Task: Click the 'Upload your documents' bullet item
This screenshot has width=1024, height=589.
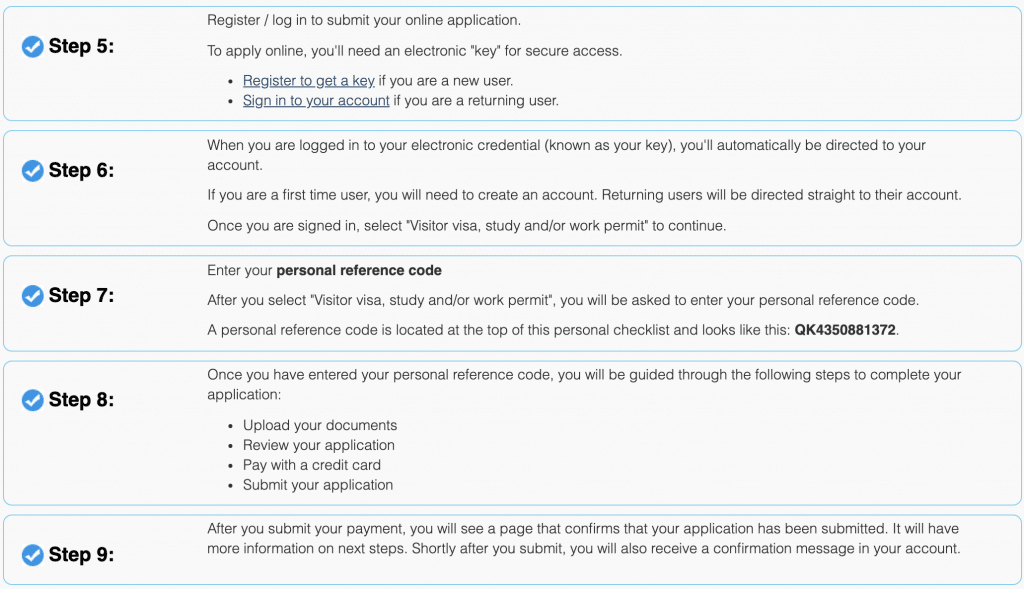Action: [320, 425]
